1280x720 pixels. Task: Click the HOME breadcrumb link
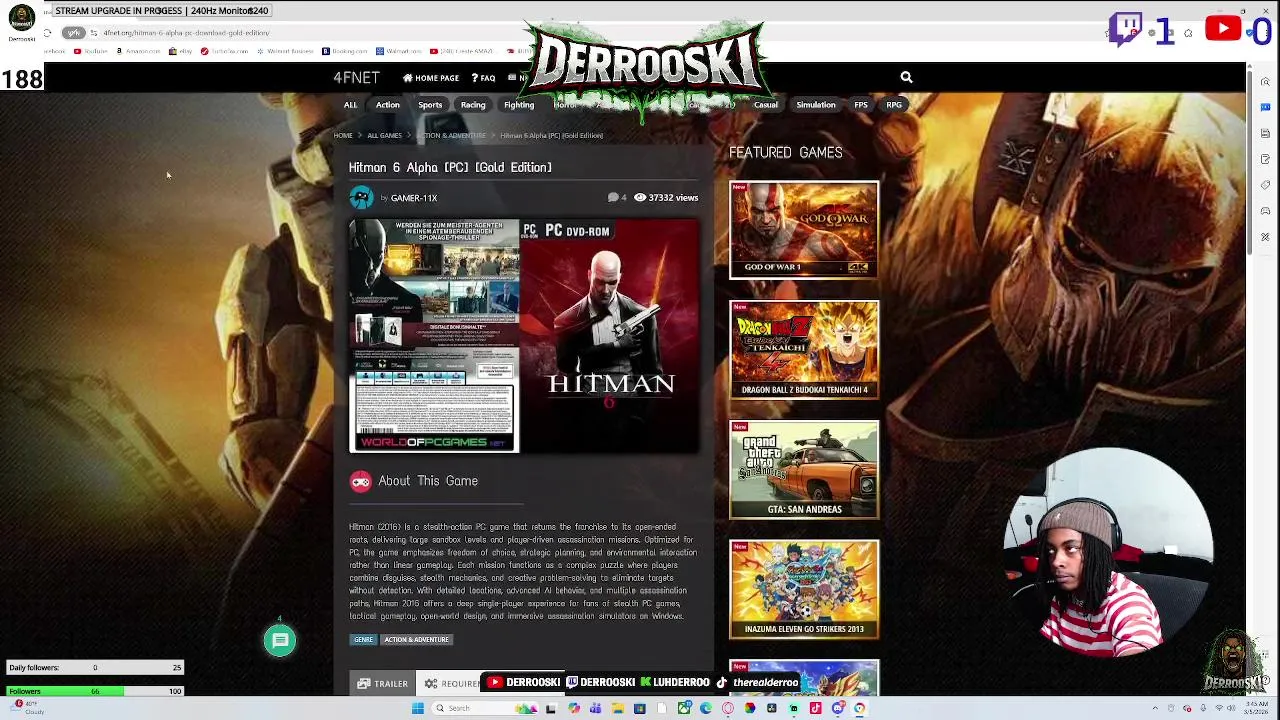(343, 135)
